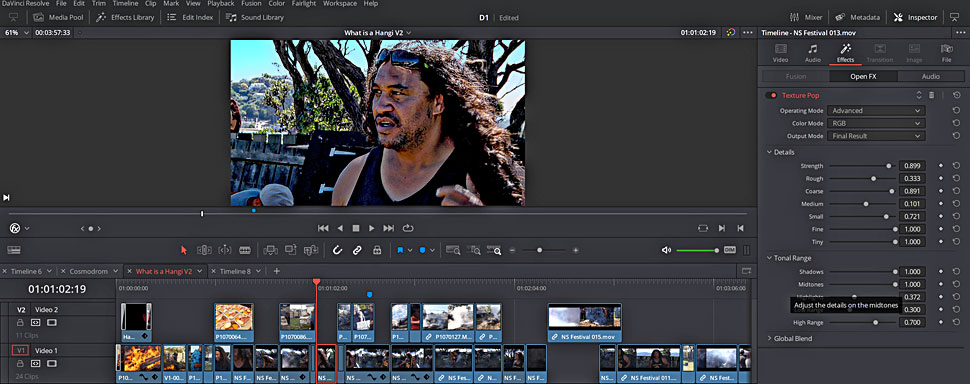Open the What is a Hangi V2 viewer dropdown
Image resolution: width=970 pixels, height=384 pixels.
point(378,32)
